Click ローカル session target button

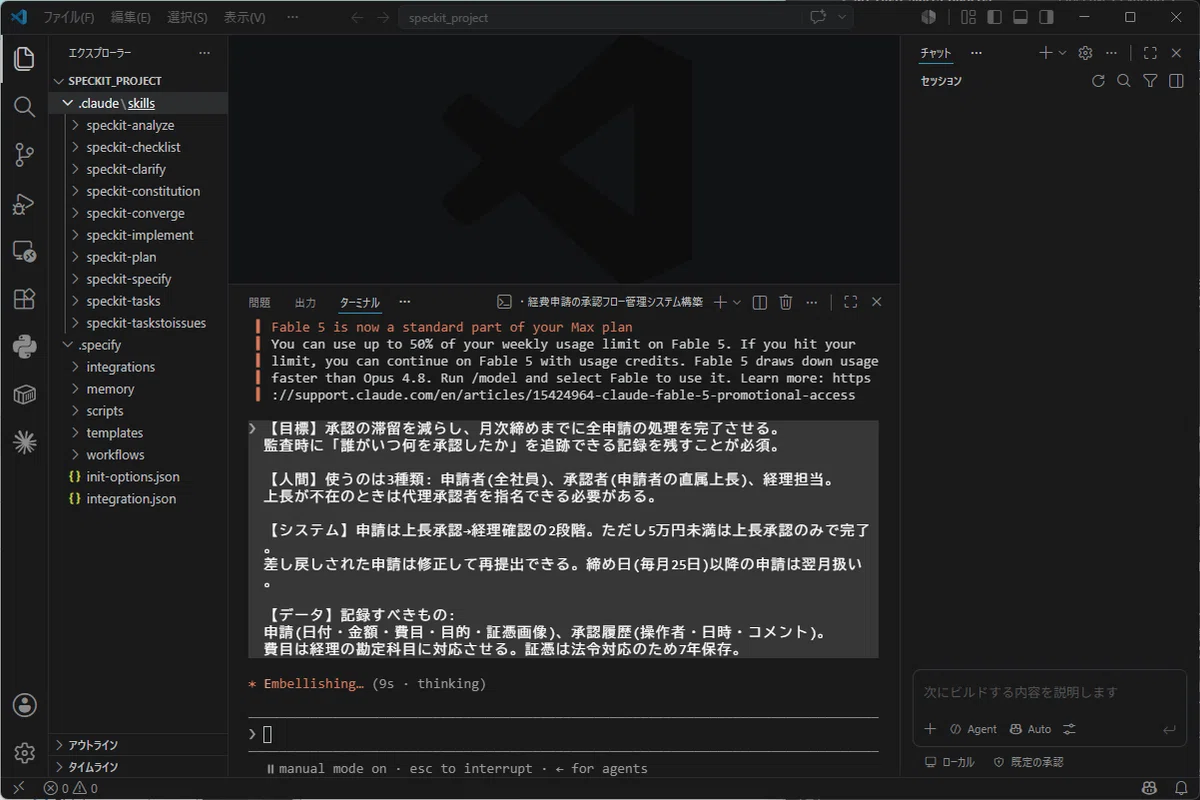click(949, 762)
